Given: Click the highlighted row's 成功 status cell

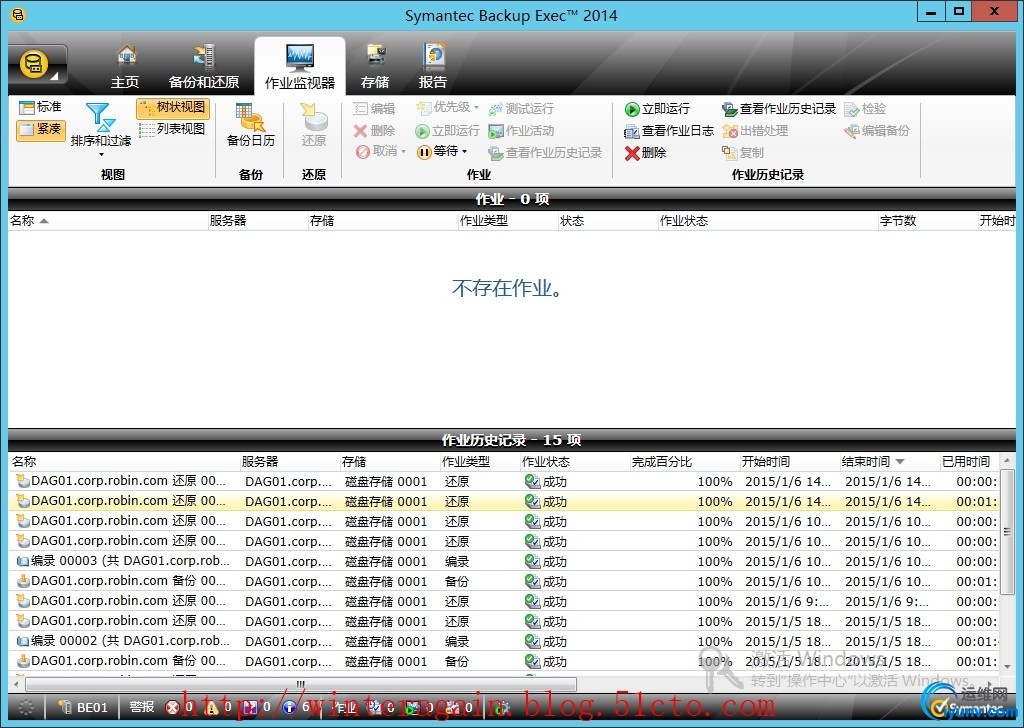Looking at the screenshot, I should click(546, 501).
